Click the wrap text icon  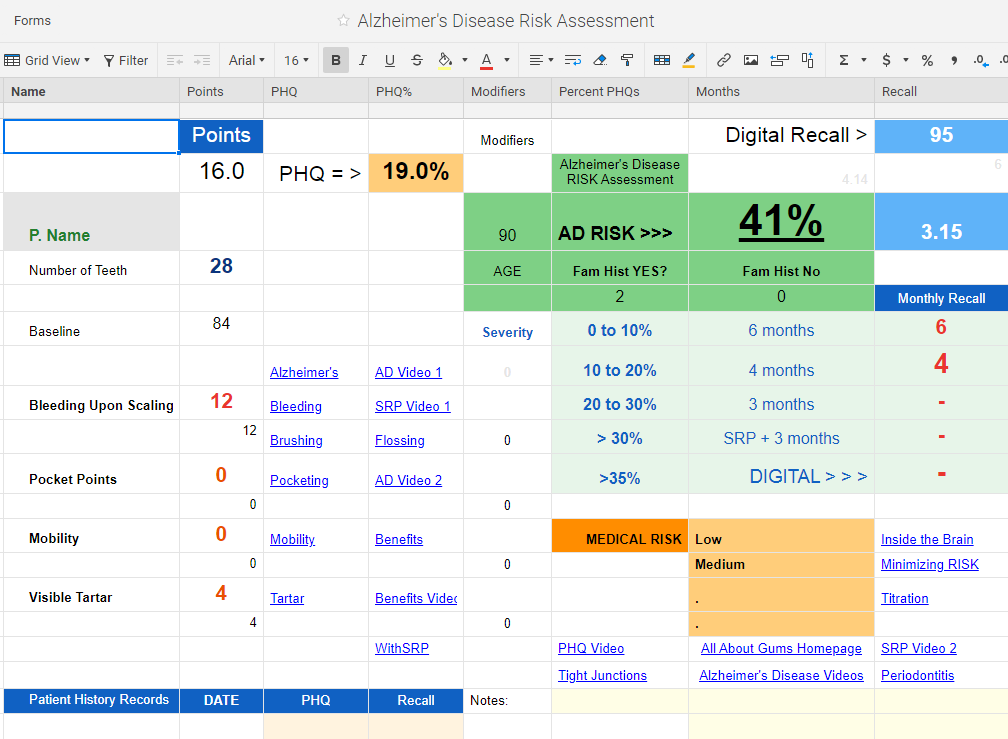click(573, 60)
